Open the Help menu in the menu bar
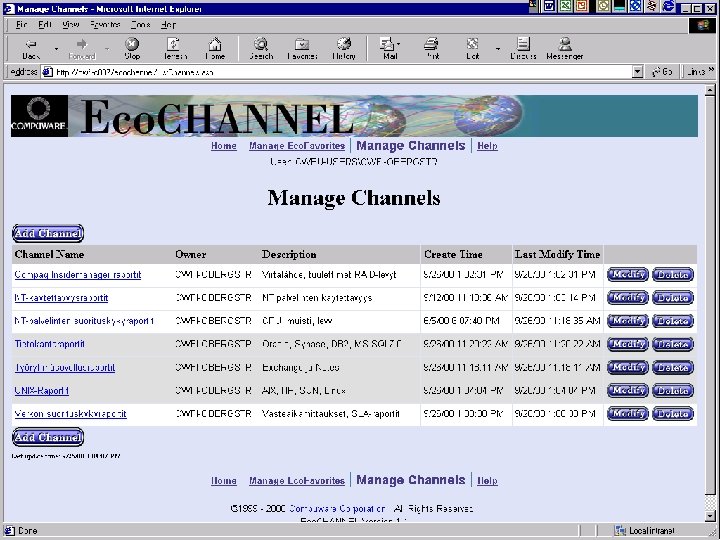The image size is (720, 540). pyautogui.click(x=168, y=25)
